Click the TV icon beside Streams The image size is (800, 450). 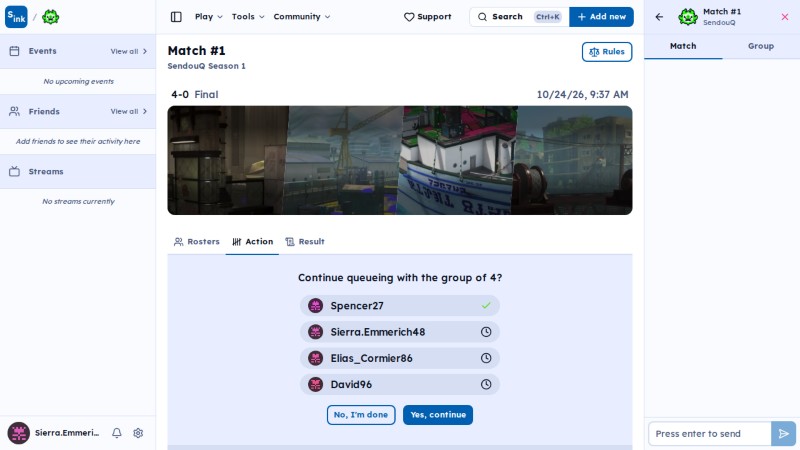pos(14,171)
